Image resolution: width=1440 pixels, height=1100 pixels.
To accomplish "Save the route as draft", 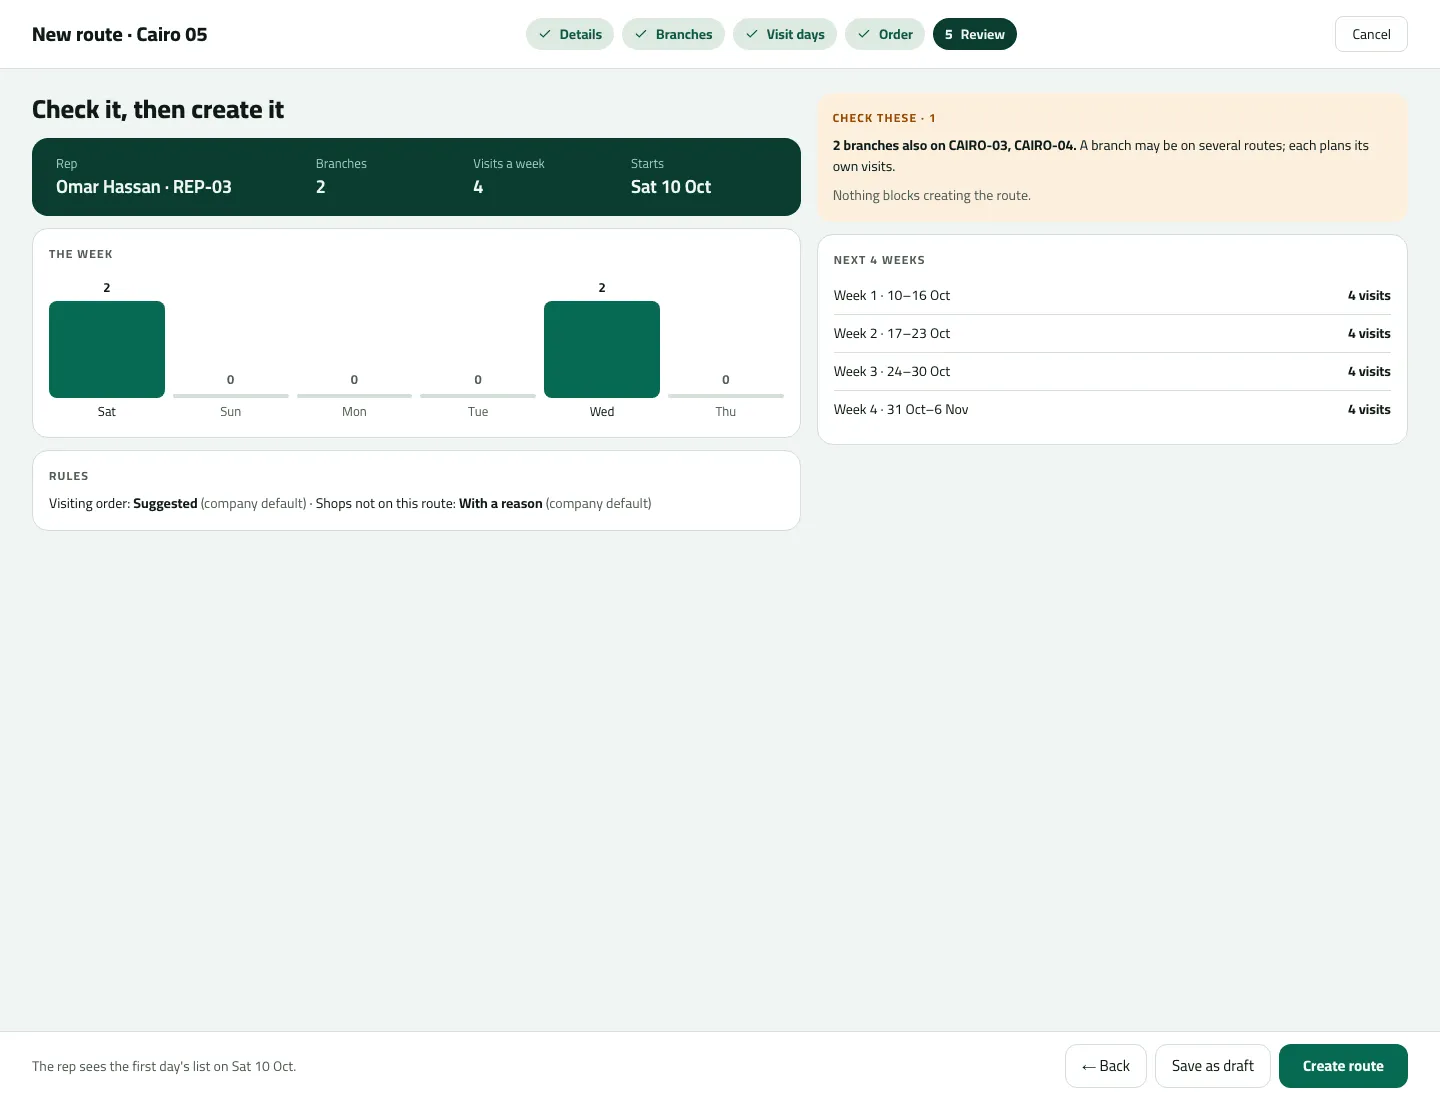I will click(1213, 1066).
